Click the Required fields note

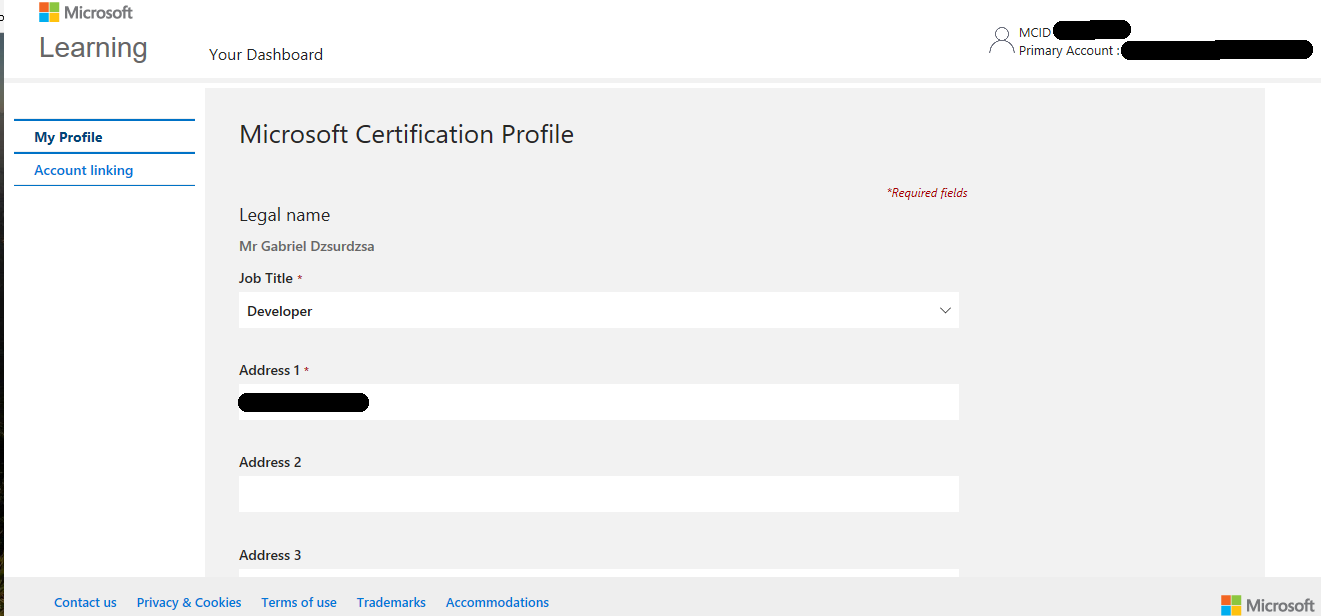[x=927, y=193]
